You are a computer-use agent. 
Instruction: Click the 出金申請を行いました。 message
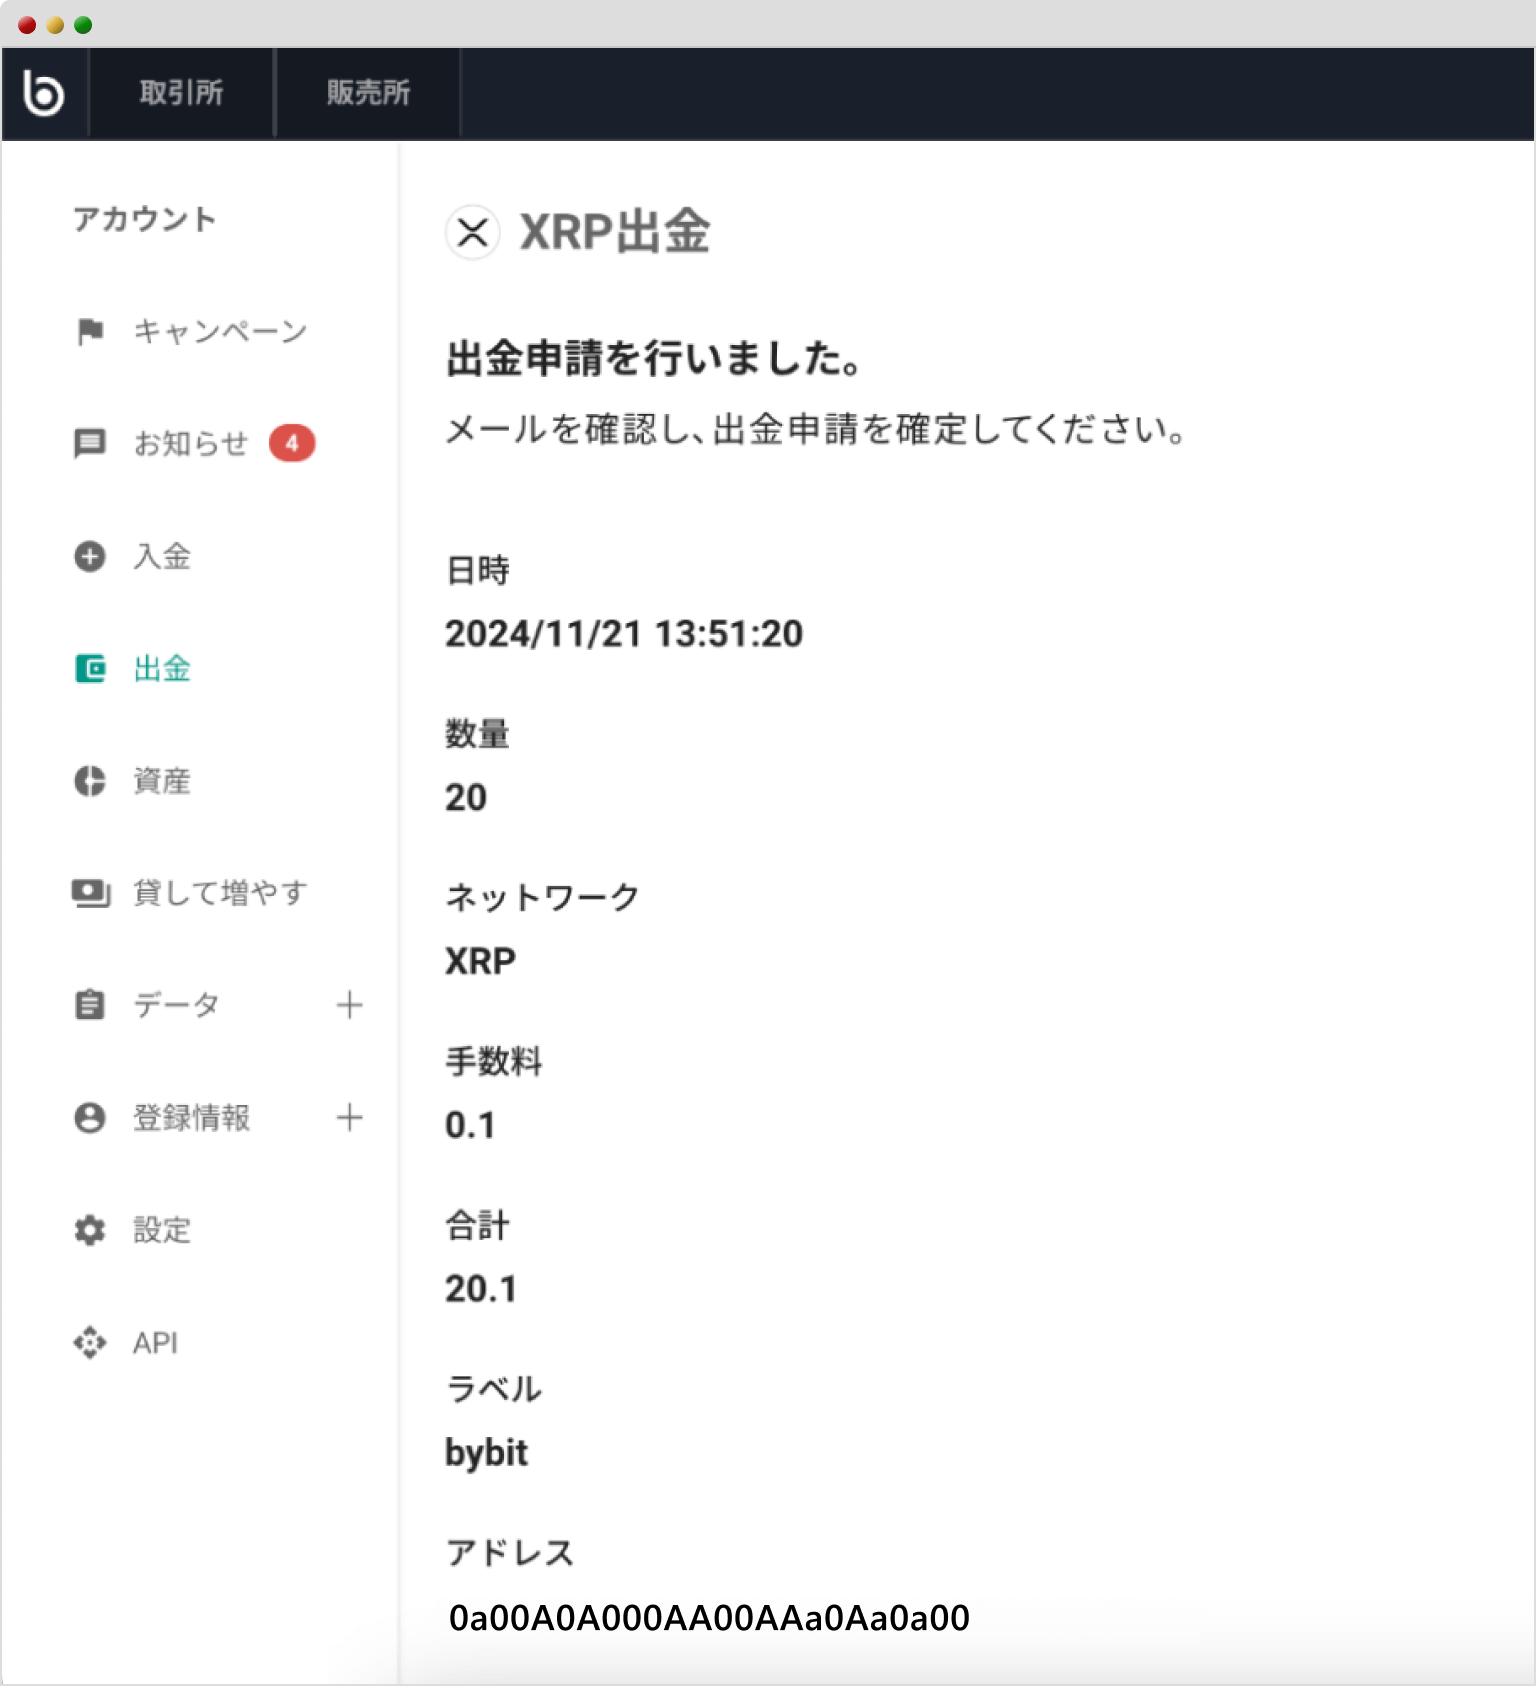(x=655, y=359)
